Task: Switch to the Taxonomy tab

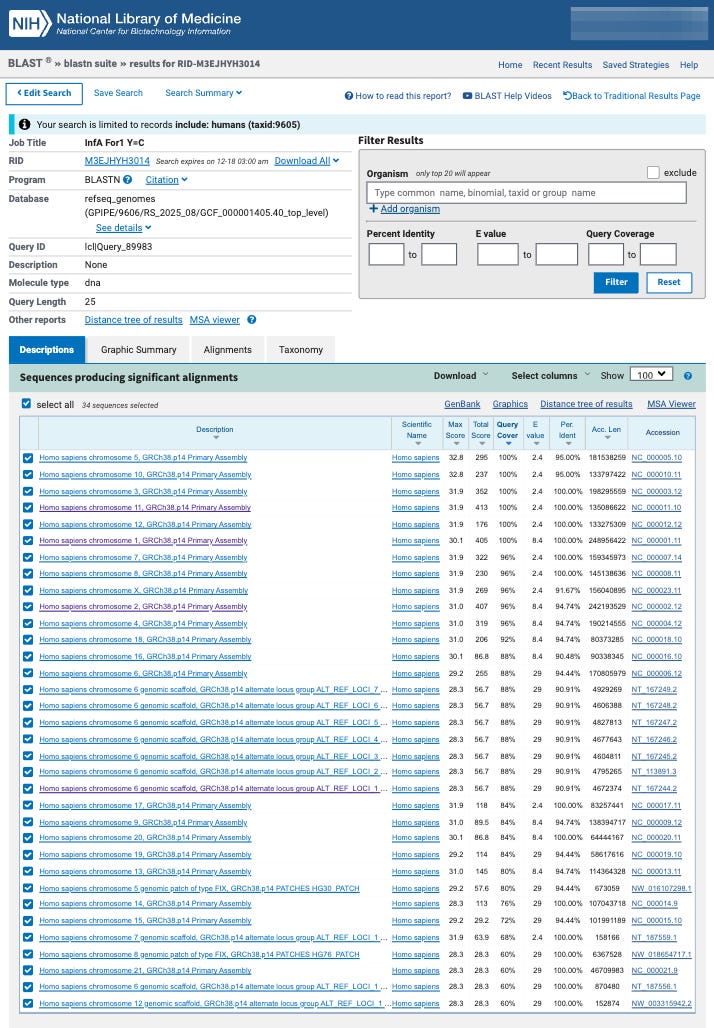Action: pyautogui.click(x=301, y=349)
